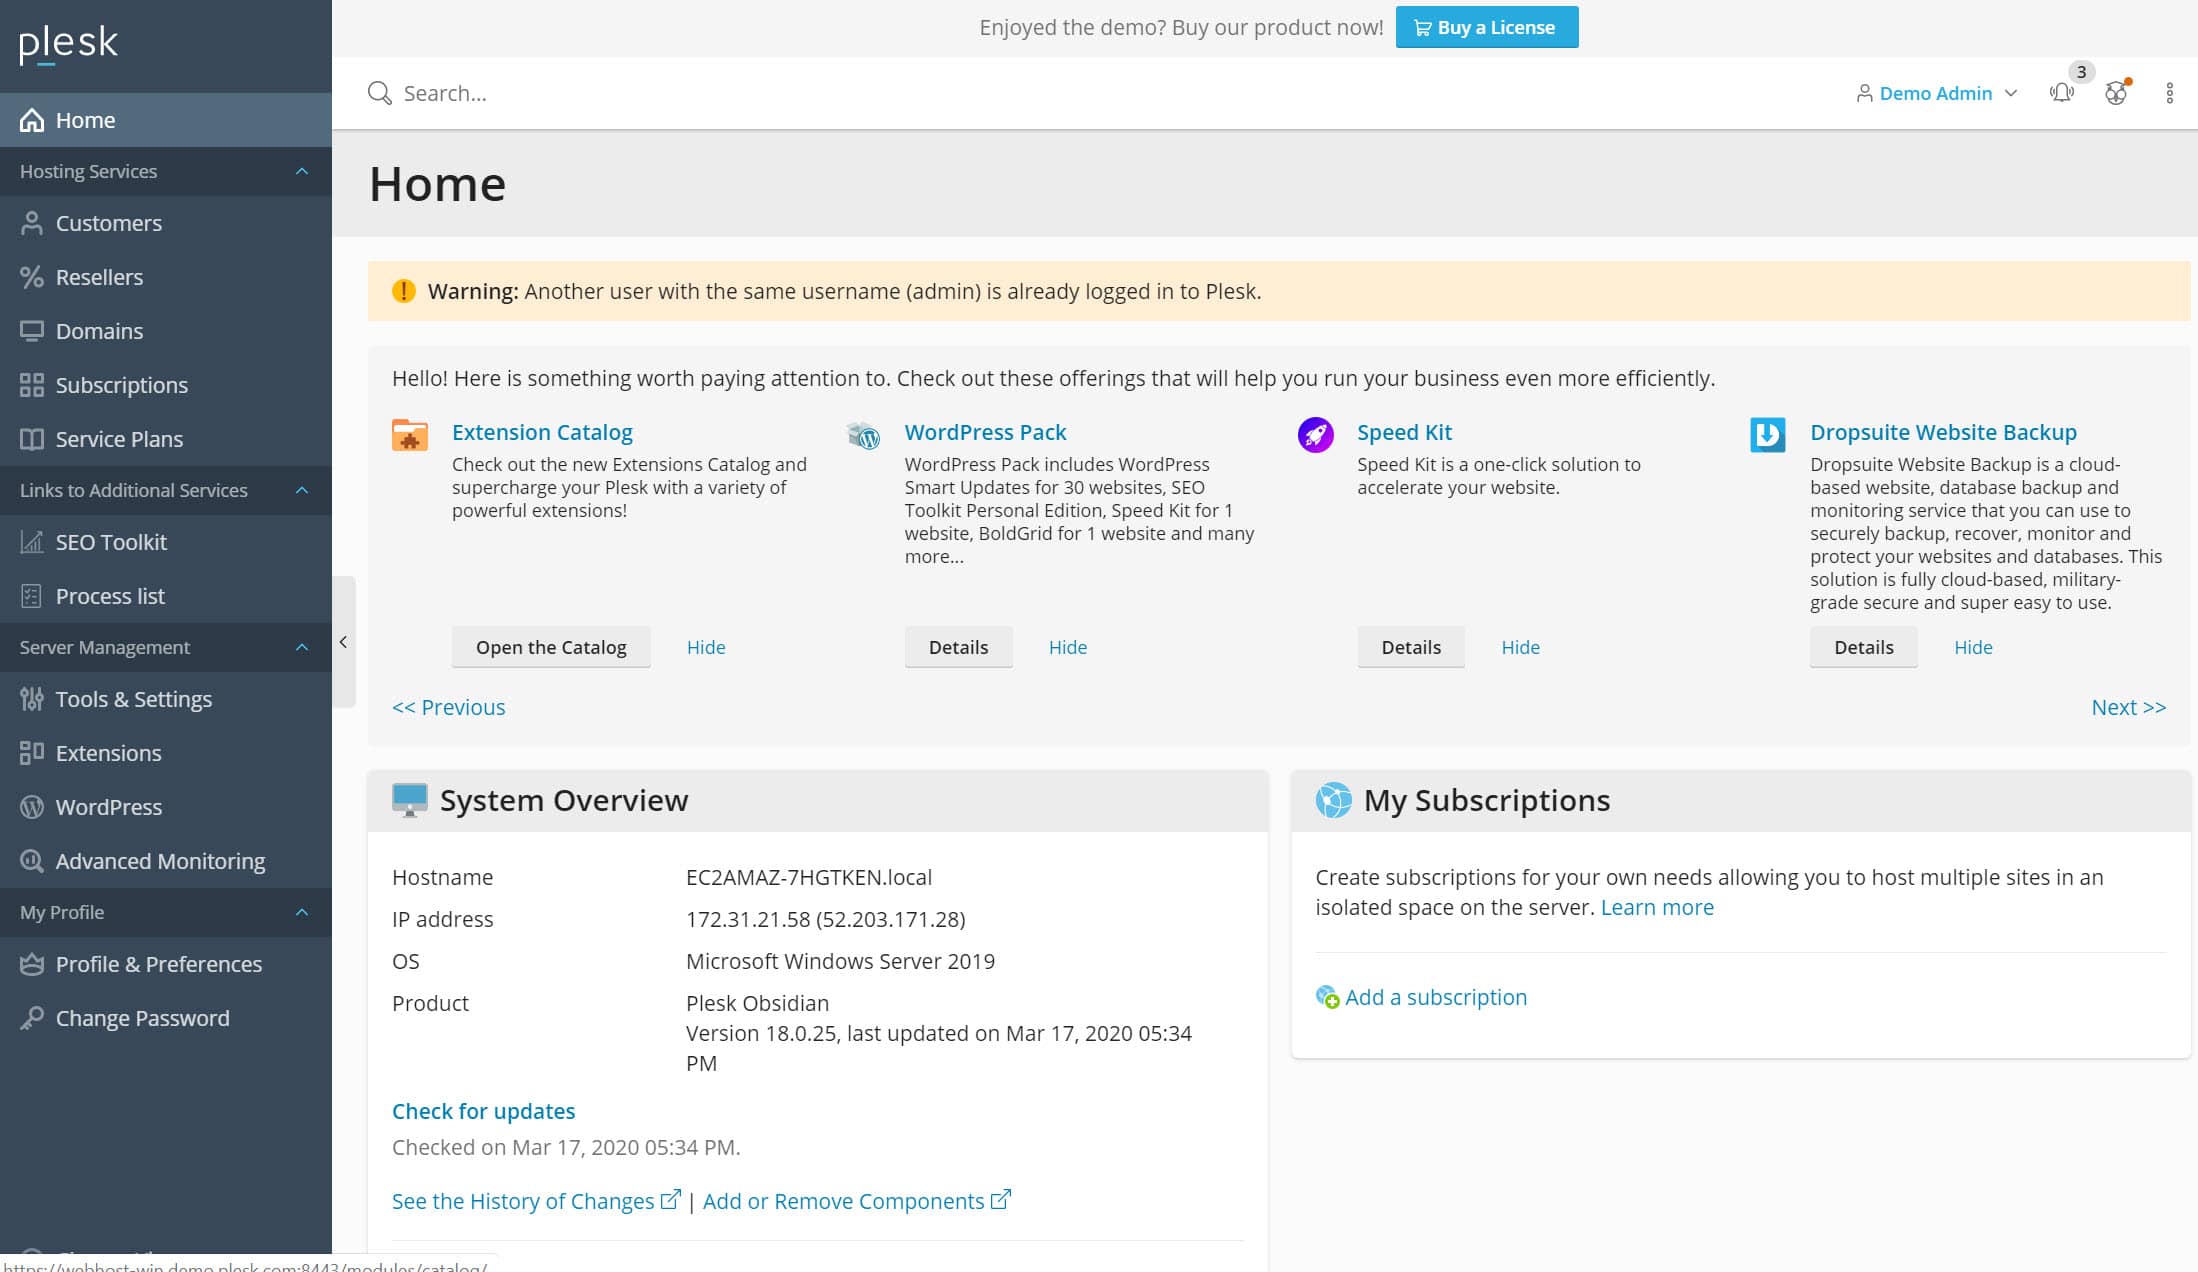Open the three-dot options menu
Viewport: 2198px width, 1272px height.
point(2169,93)
